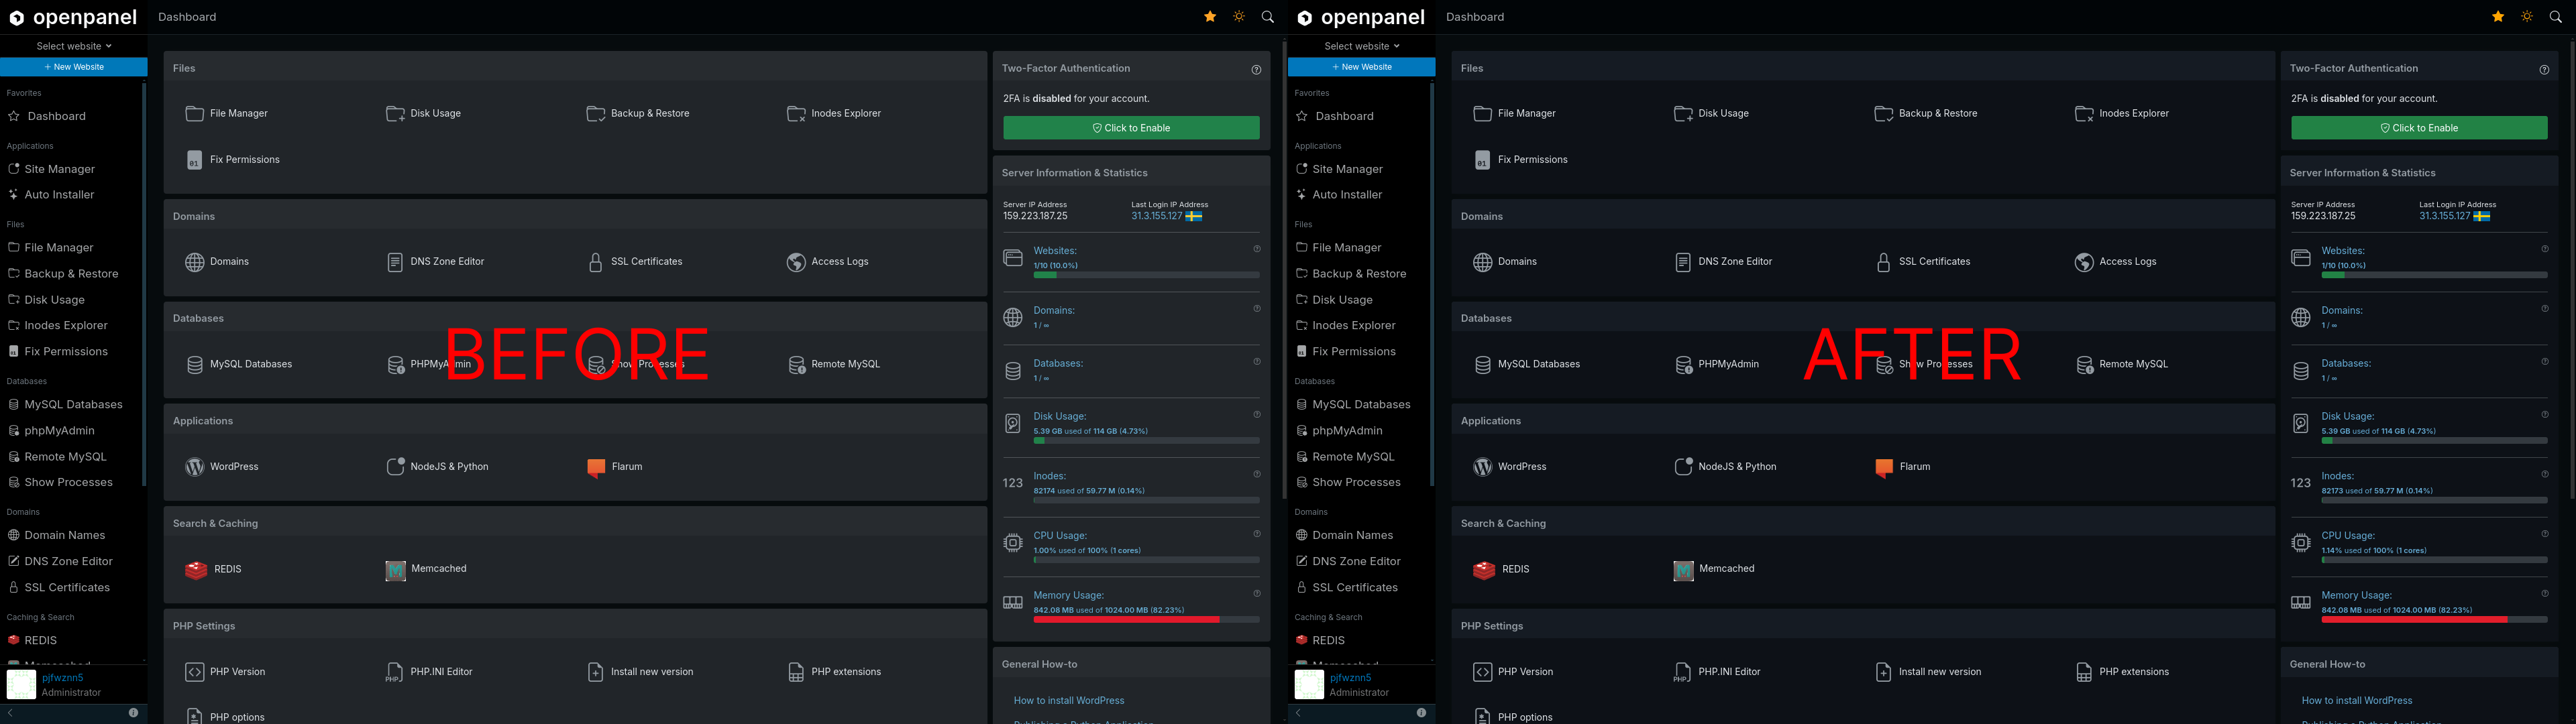Click openpanel logo in BEFORE panel header
The height and width of the screenshot is (724, 2576).
pos(74,17)
